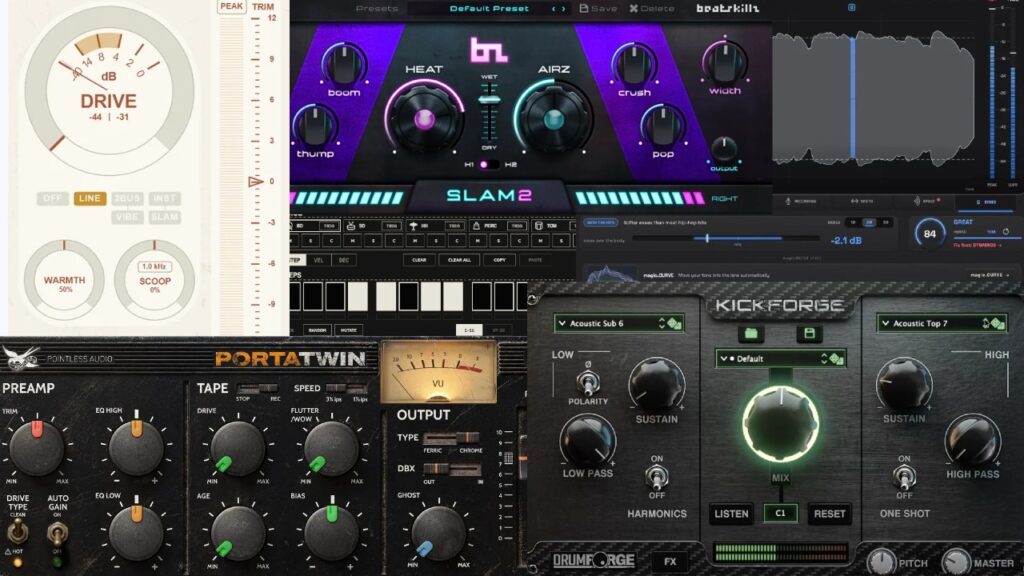1024x576 pixels.
Task: Toggle the HARMONICS on/off switch
Action: coord(656,477)
